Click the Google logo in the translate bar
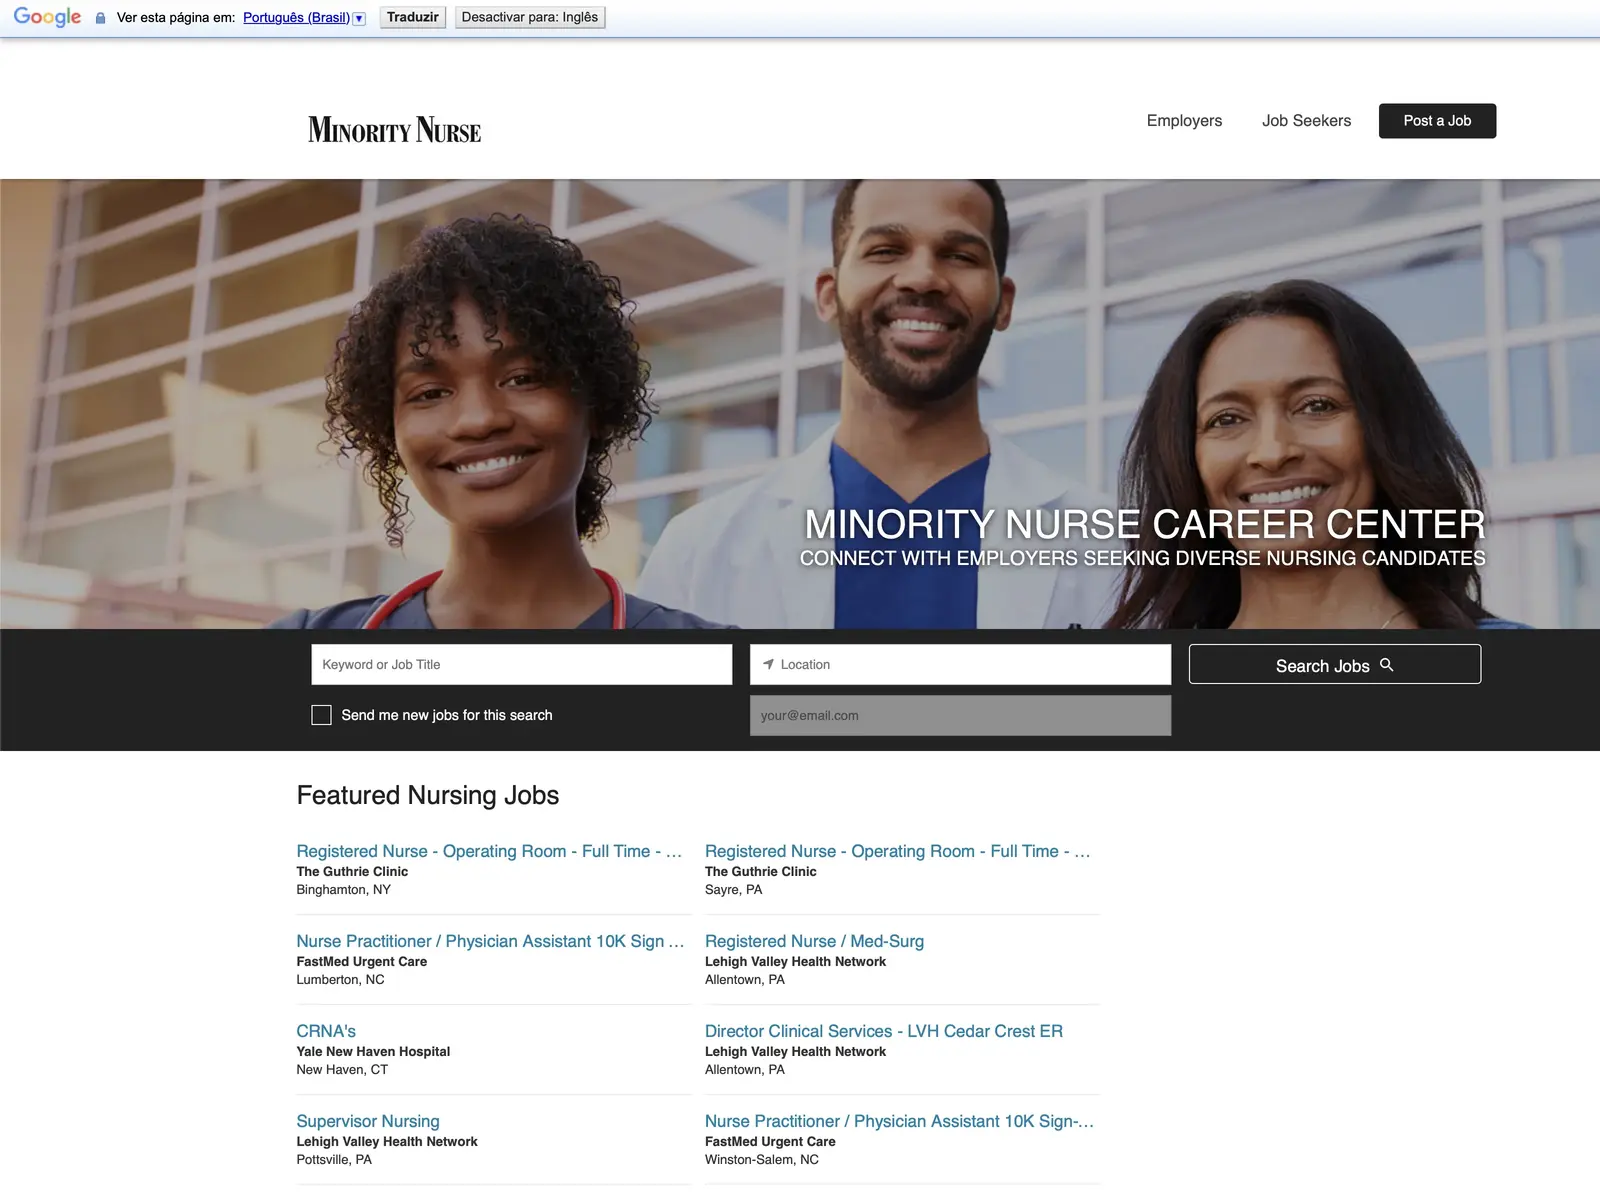1600x1200 pixels. pyautogui.click(x=47, y=17)
